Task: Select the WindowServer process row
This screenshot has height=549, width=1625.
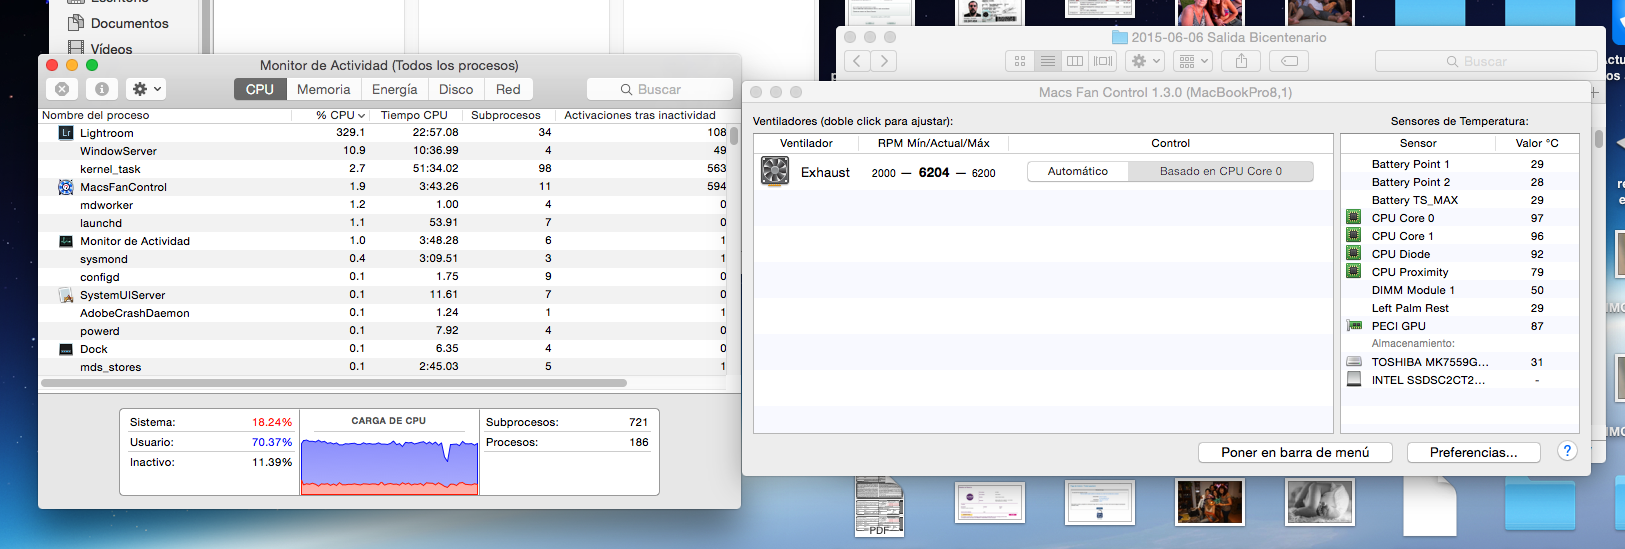Action: 383,151
